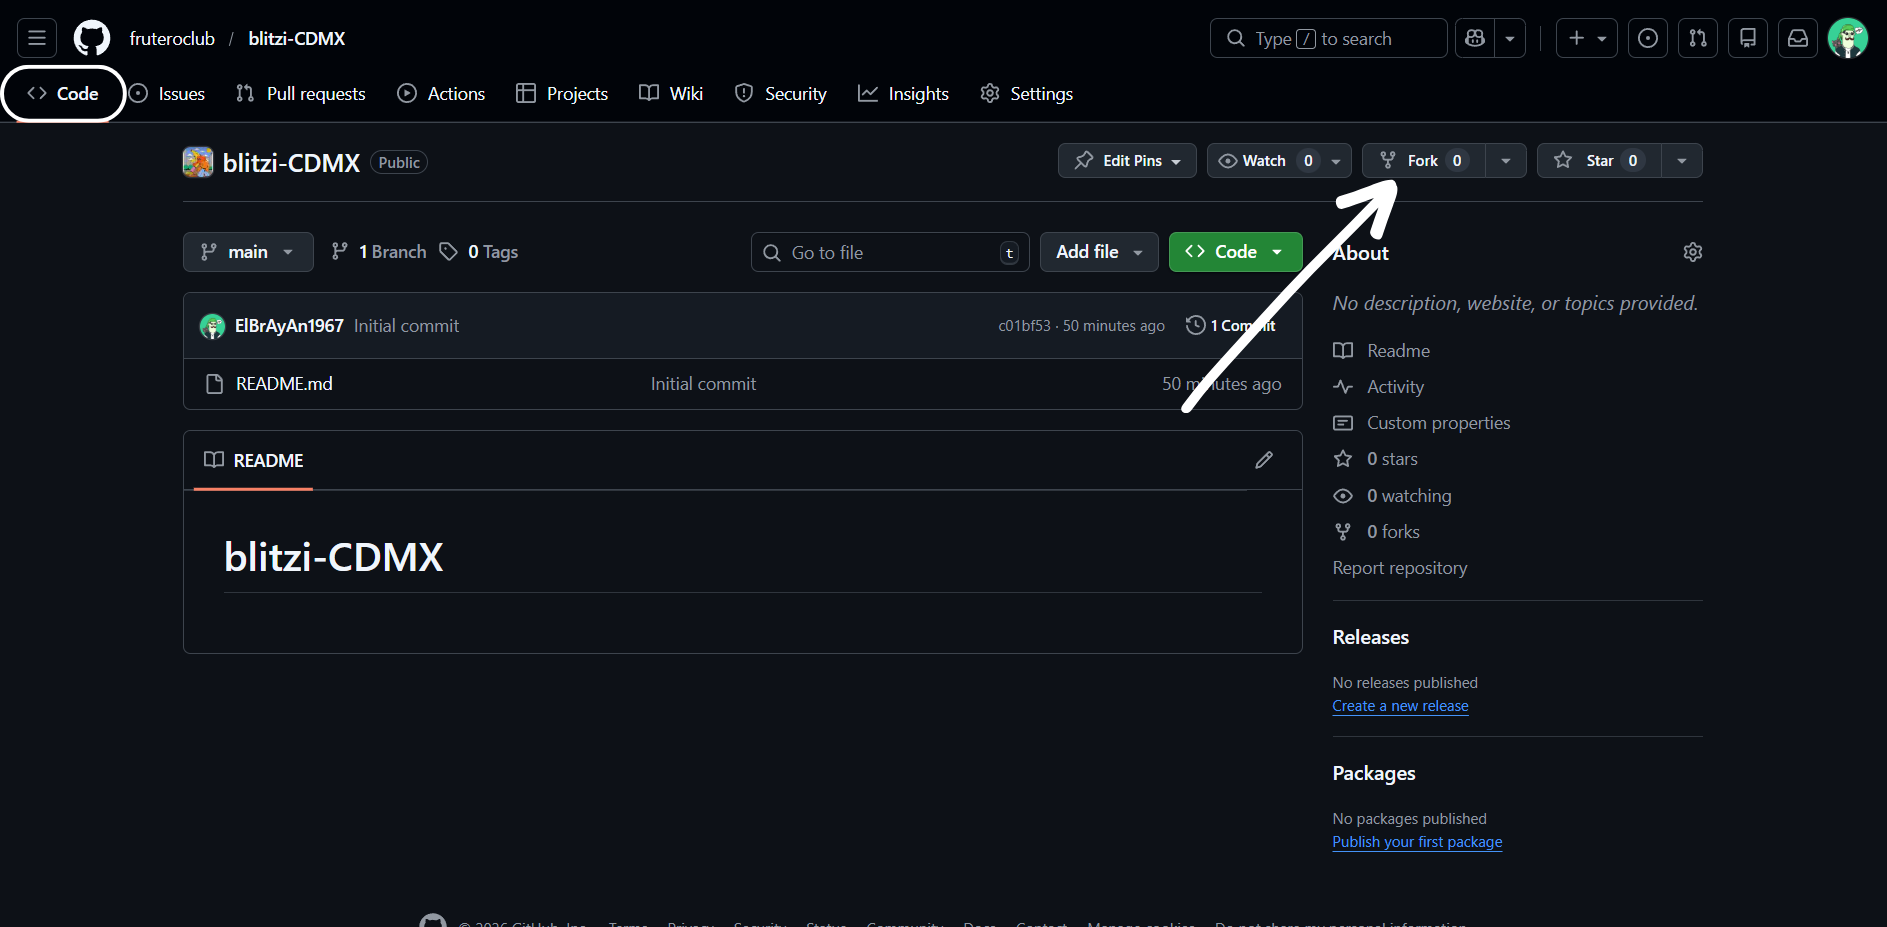Open the Insights tab
This screenshot has width=1887, height=927.
point(904,93)
